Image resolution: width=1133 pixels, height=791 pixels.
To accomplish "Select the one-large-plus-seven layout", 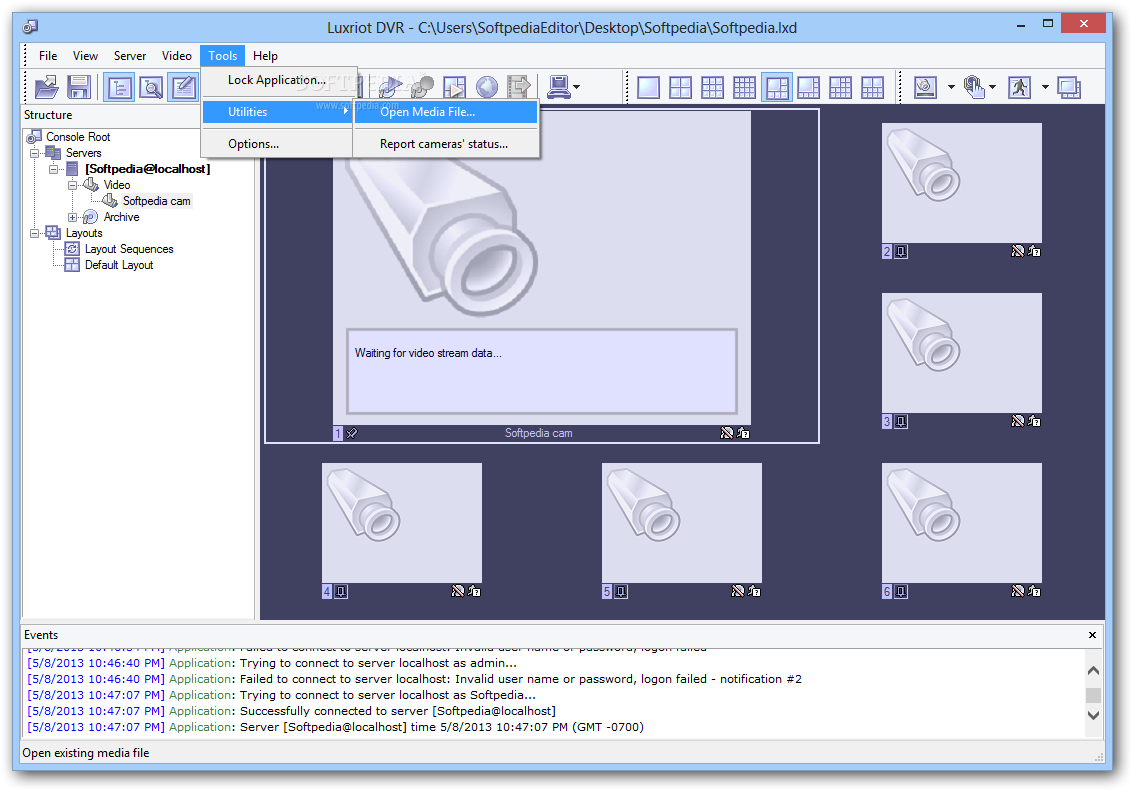I will 809,87.
